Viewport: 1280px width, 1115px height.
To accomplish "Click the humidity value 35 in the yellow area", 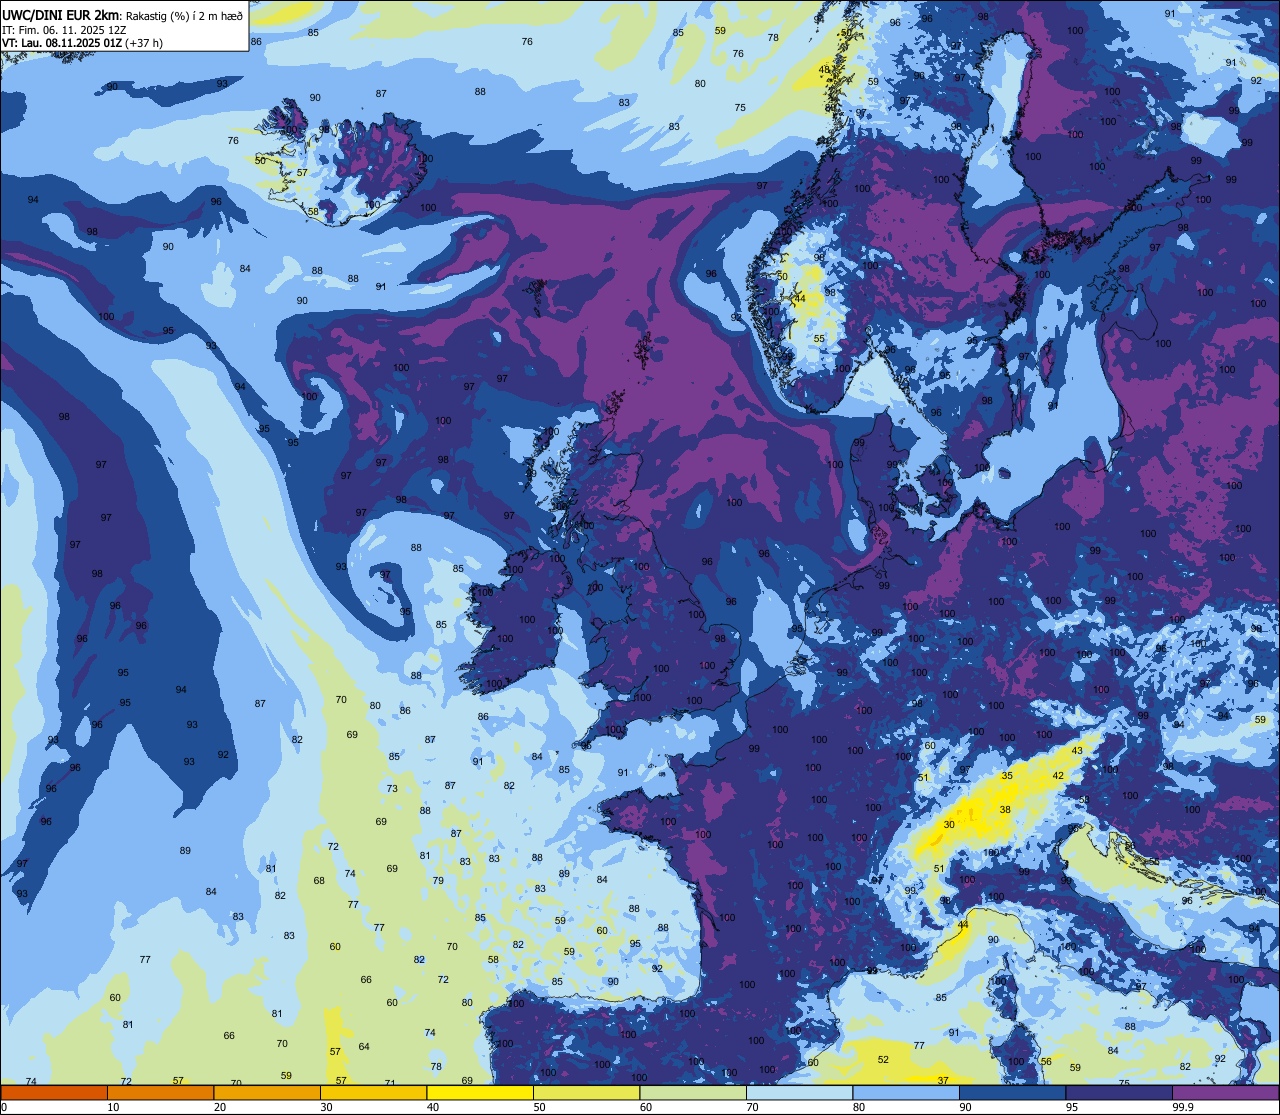I will [1007, 775].
